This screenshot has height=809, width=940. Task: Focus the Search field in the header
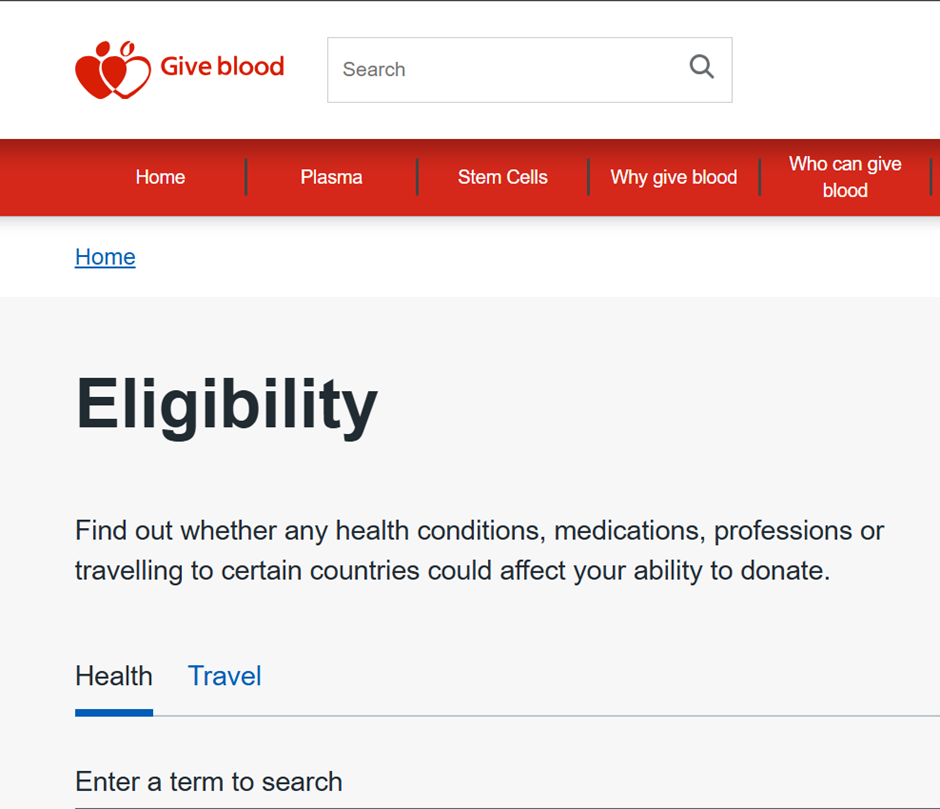pyautogui.click(x=500, y=70)
